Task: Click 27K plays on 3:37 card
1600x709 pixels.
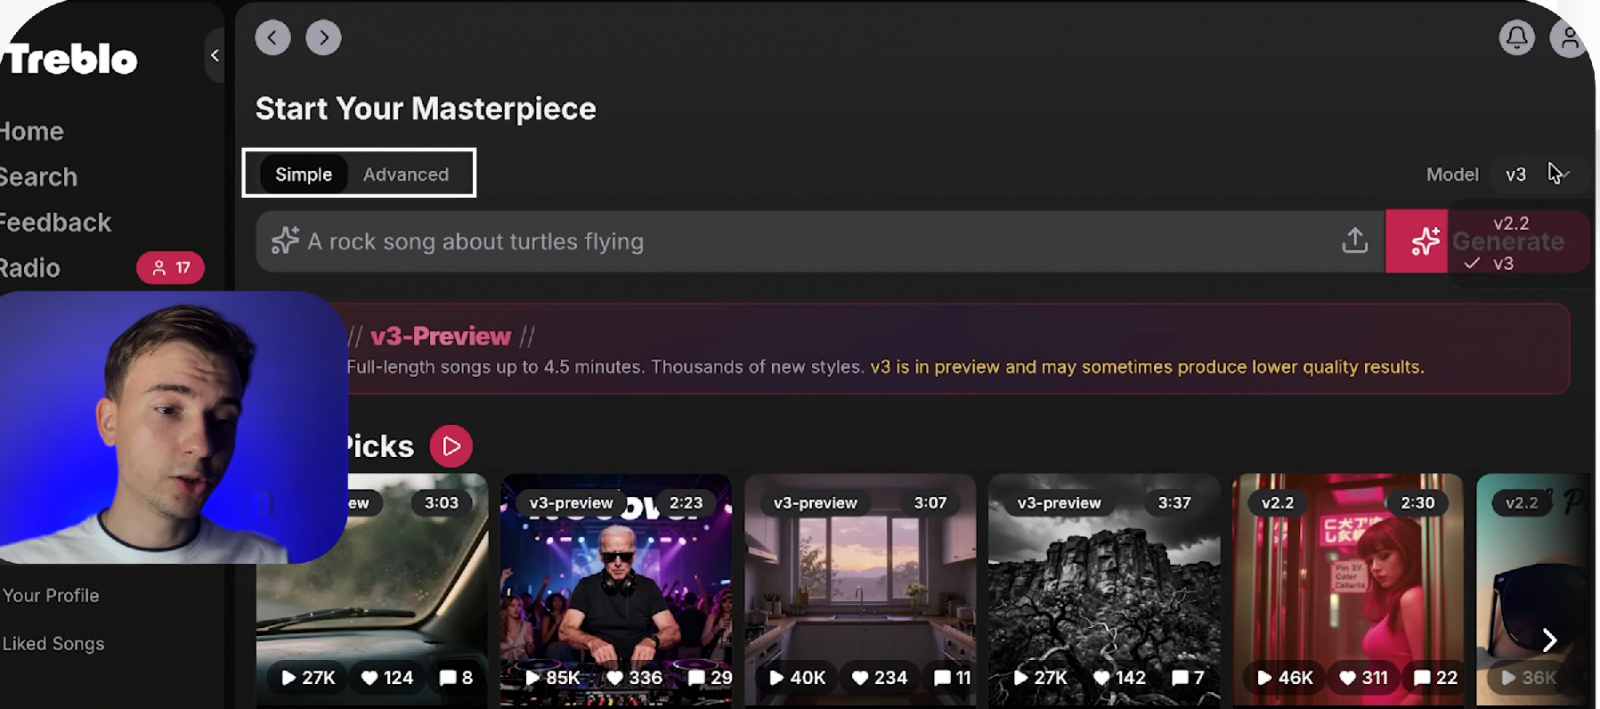Action: (x=1040, y=677)
